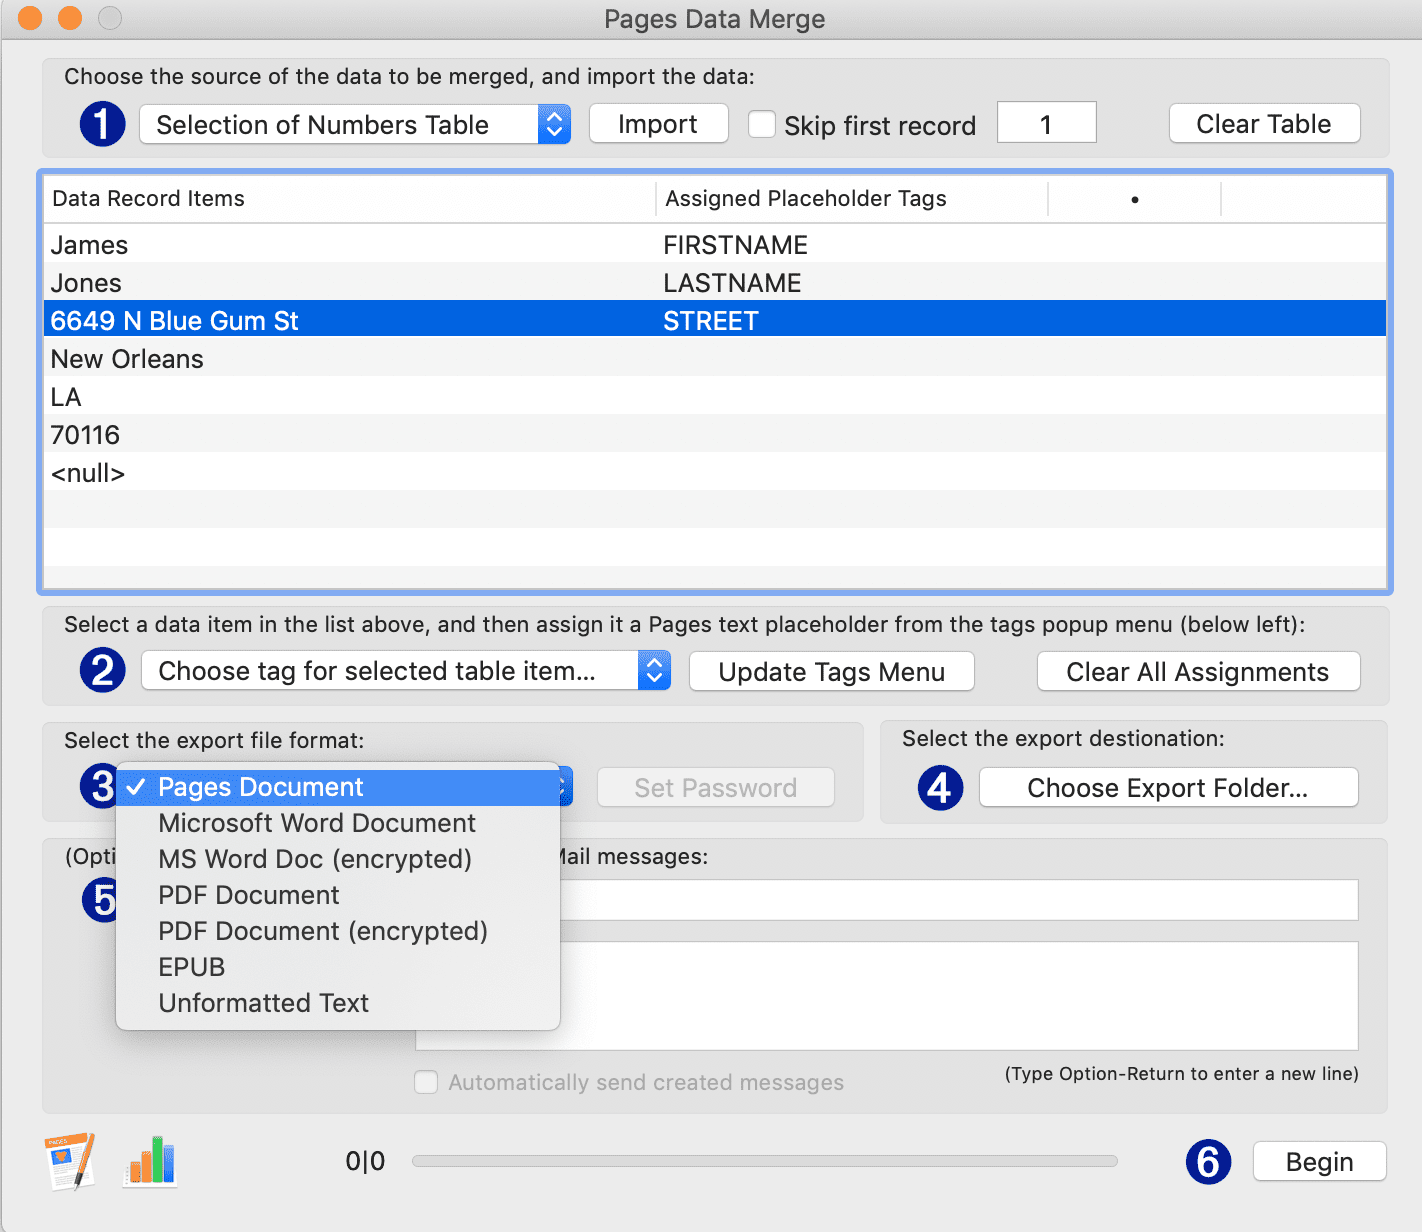Click the Import button

pos(658,124)
